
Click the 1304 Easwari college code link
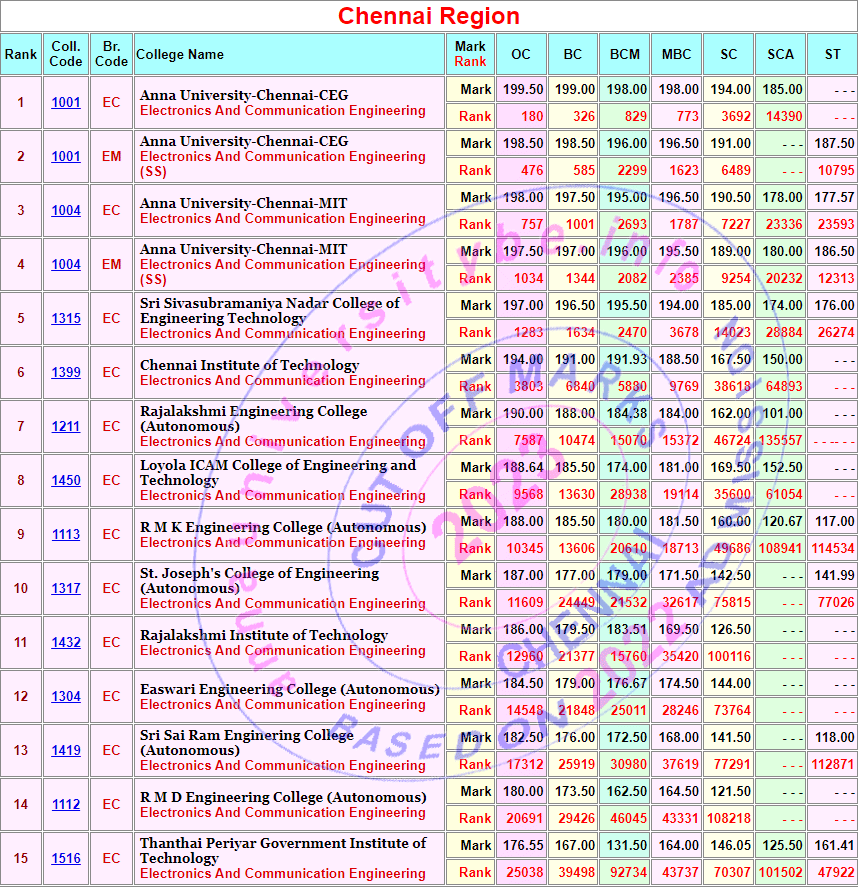(66, 697)
